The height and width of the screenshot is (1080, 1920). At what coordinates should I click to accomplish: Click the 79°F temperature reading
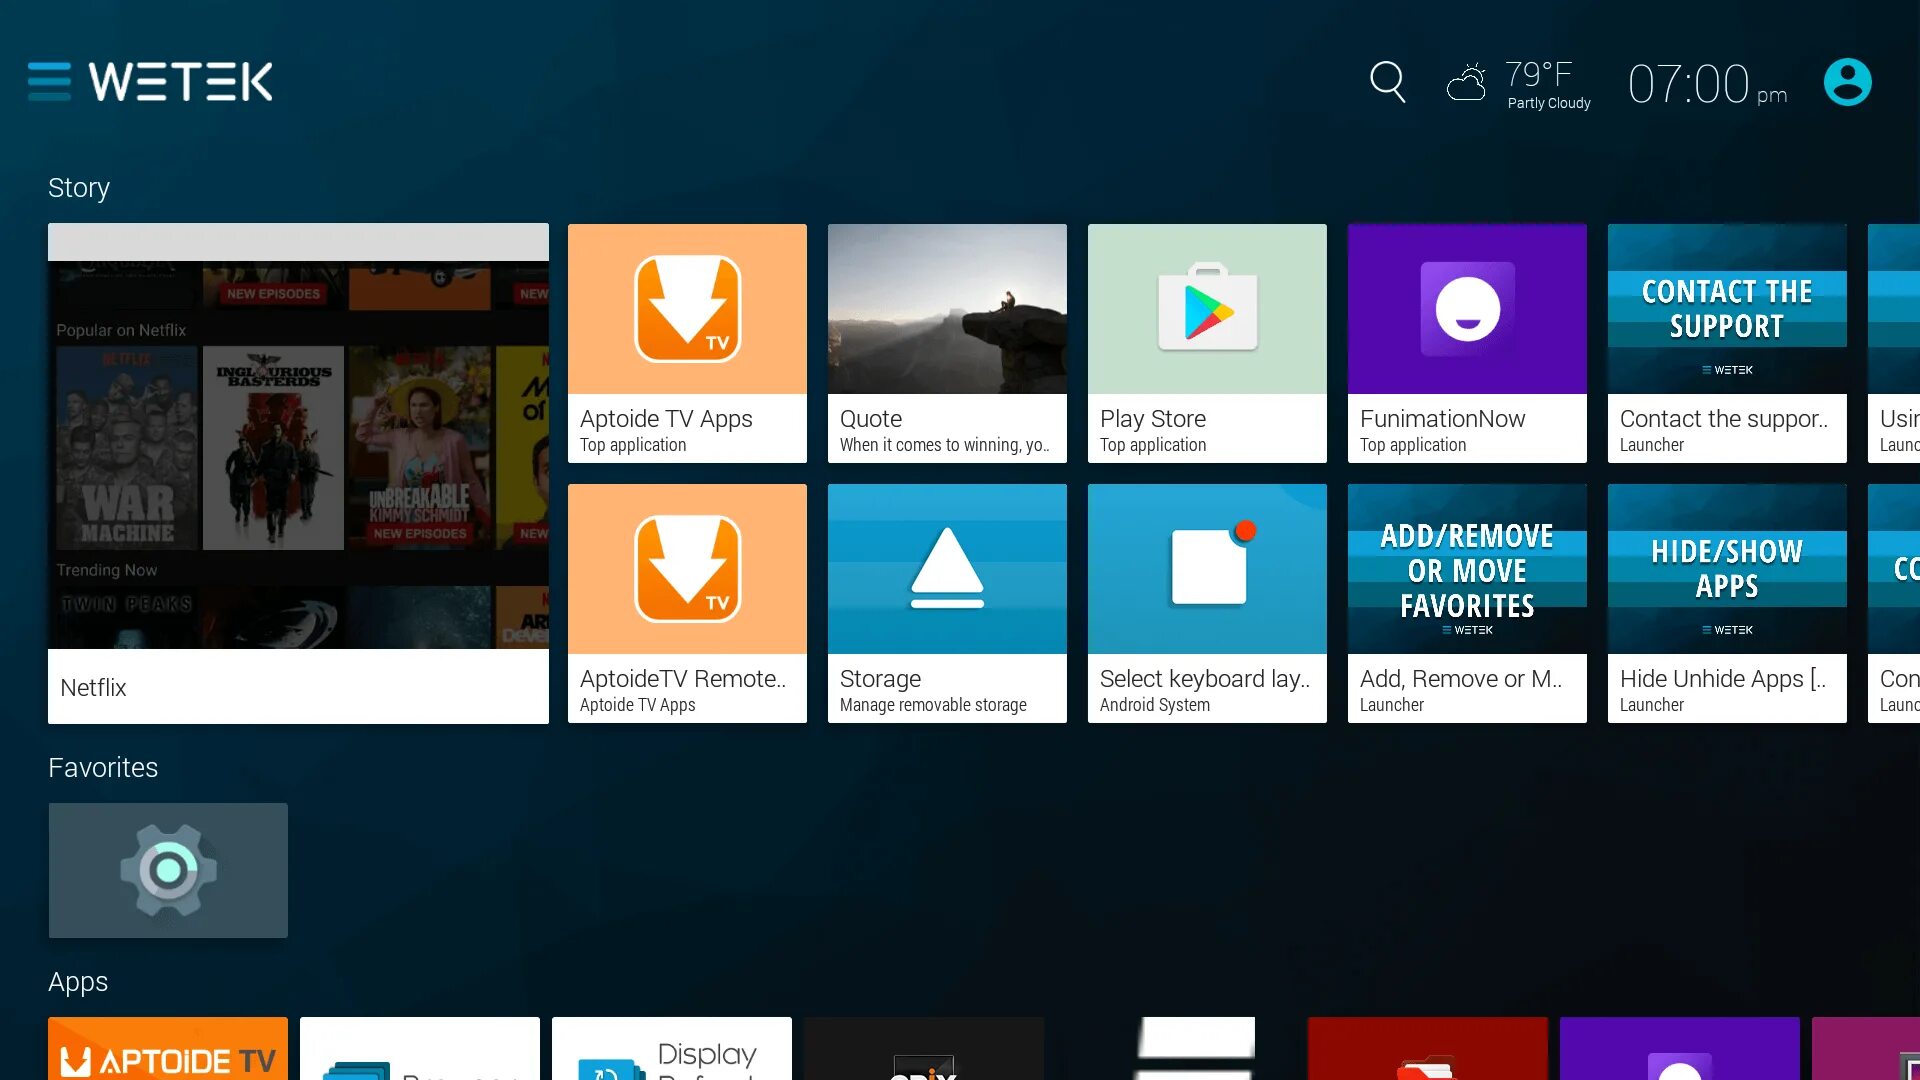tap(1539, 74)
